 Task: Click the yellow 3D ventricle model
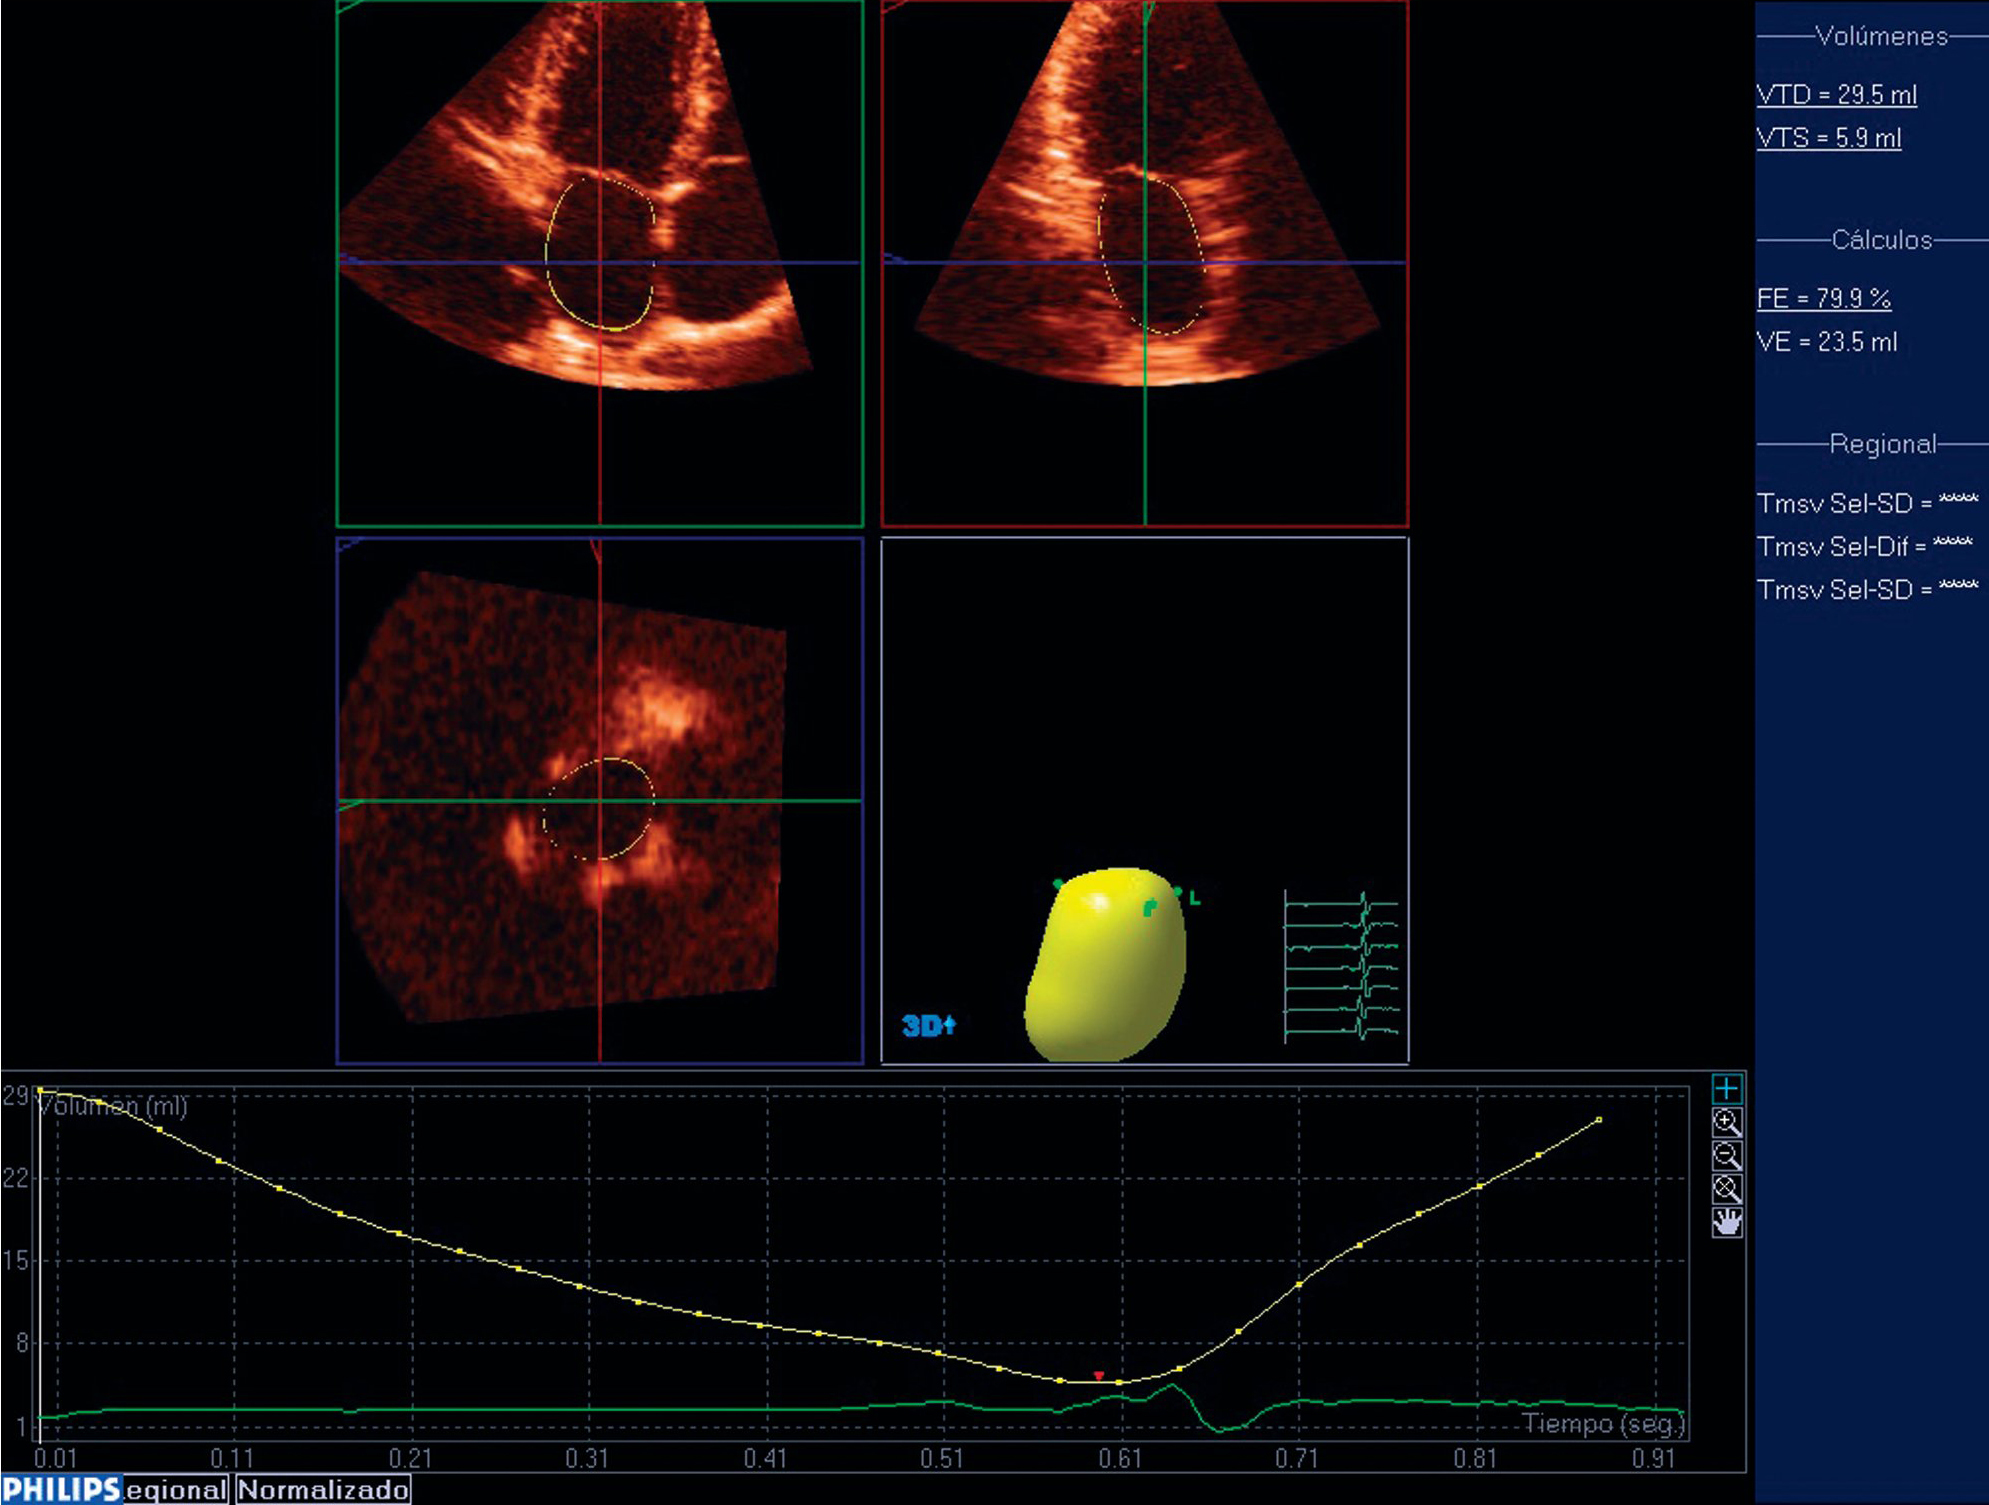tap(1105, 966)
